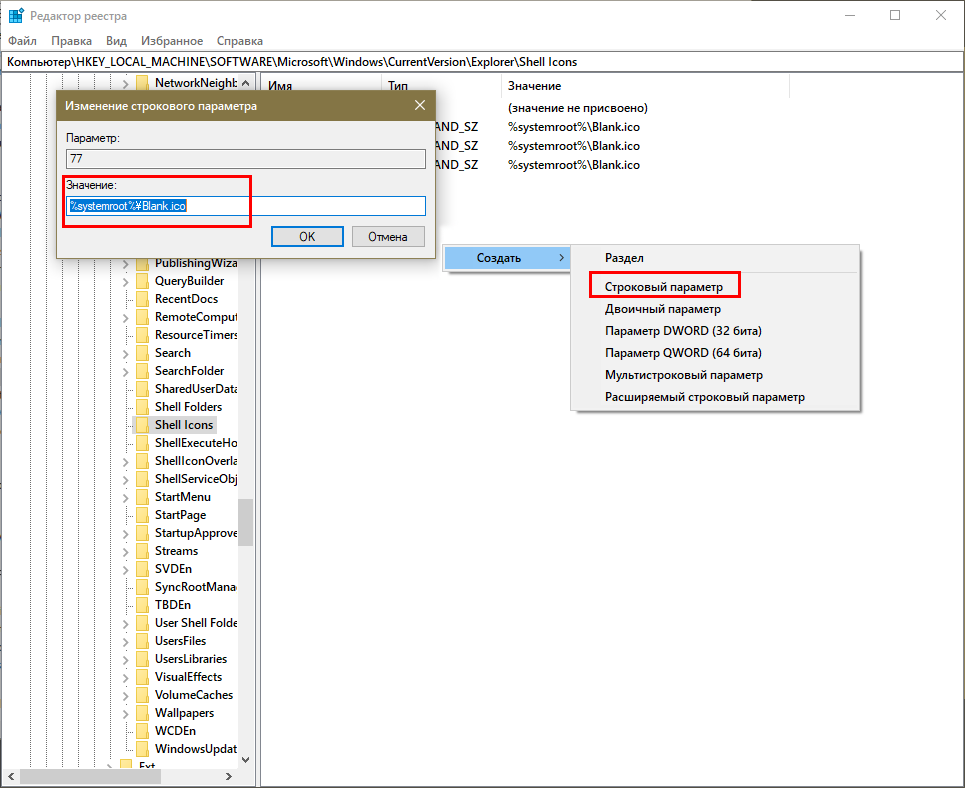
Task: Click the WindowsUpdate folder icon
Action: pos(141,749)
